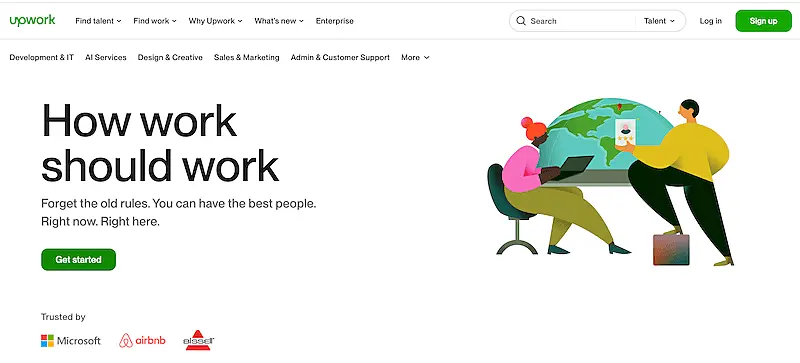Click the Get started button
Viewport: 800px width, 363px height.
pos(79,259)
